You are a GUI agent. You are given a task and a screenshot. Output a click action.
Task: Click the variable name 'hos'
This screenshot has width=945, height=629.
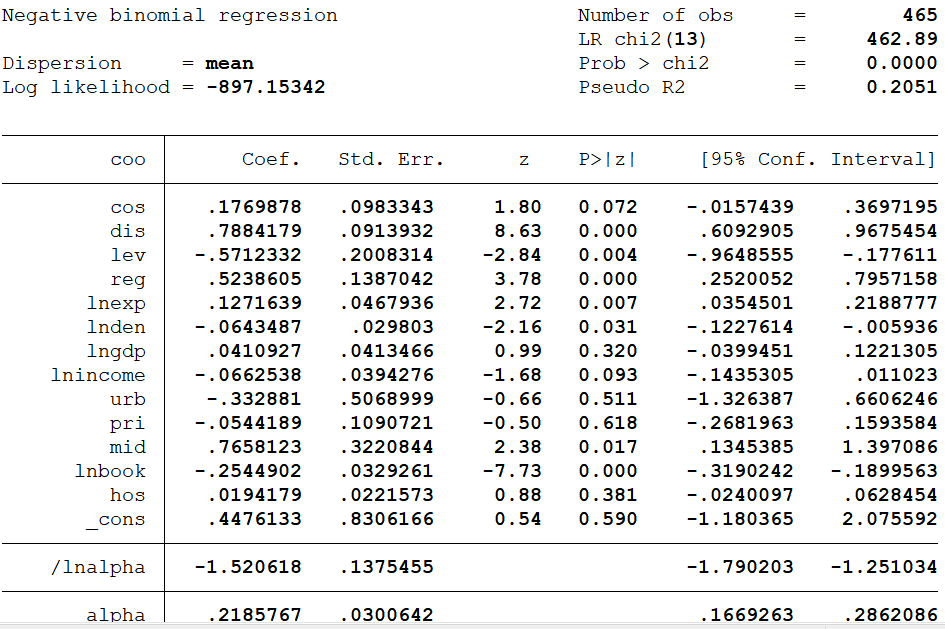[x=128, y=495]
